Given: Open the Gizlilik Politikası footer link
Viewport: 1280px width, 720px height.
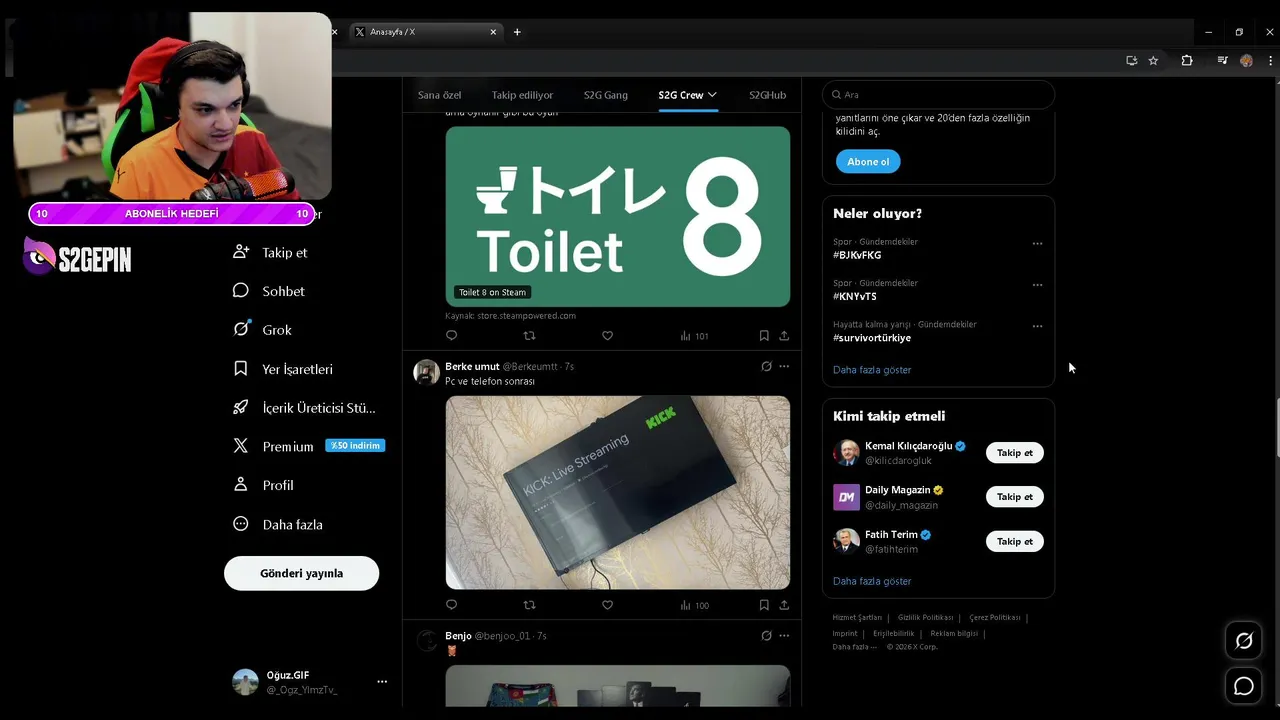Looking at the screenshot, I should point(925,618).
